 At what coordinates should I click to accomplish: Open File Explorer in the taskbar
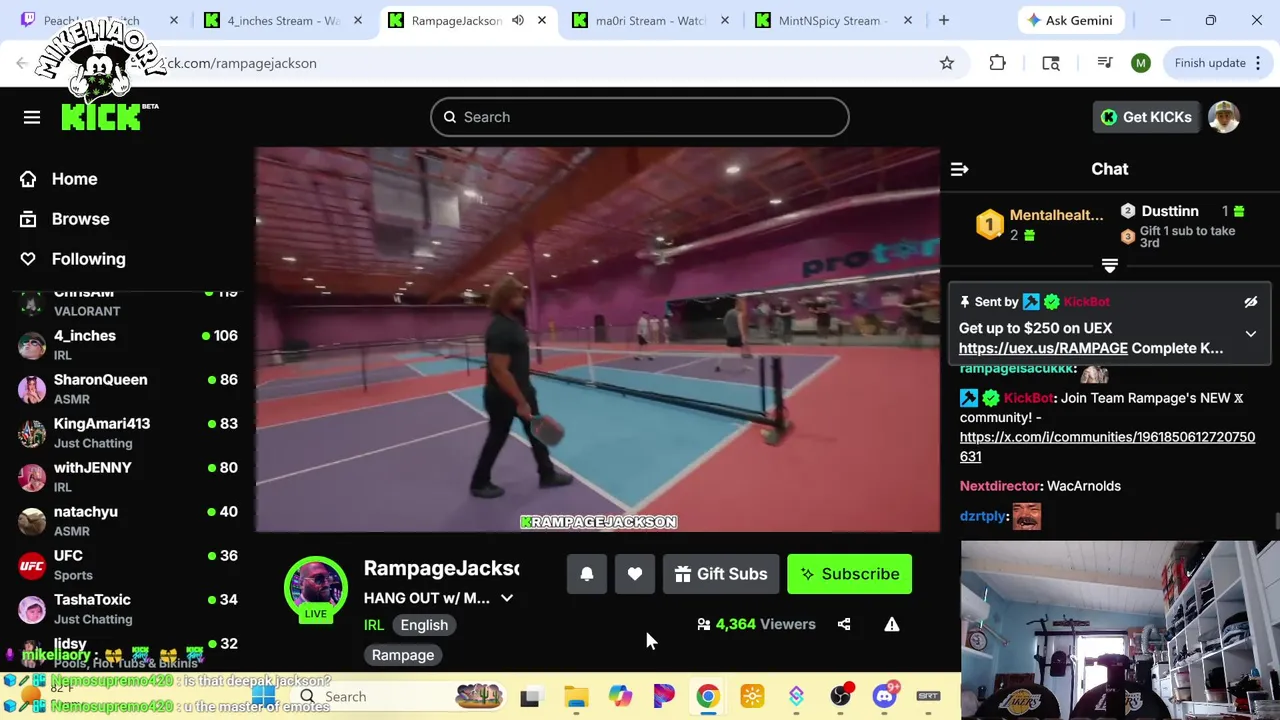pos(576,696)
